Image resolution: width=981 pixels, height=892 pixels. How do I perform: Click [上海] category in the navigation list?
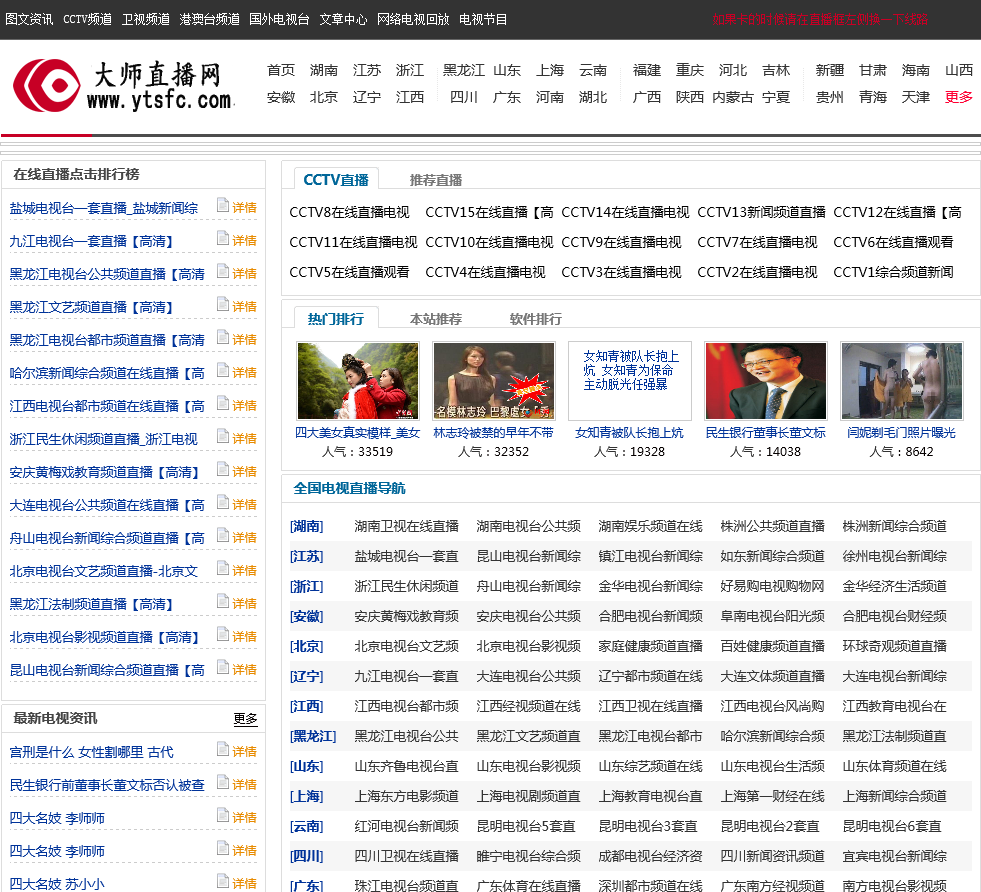point(307,797)
